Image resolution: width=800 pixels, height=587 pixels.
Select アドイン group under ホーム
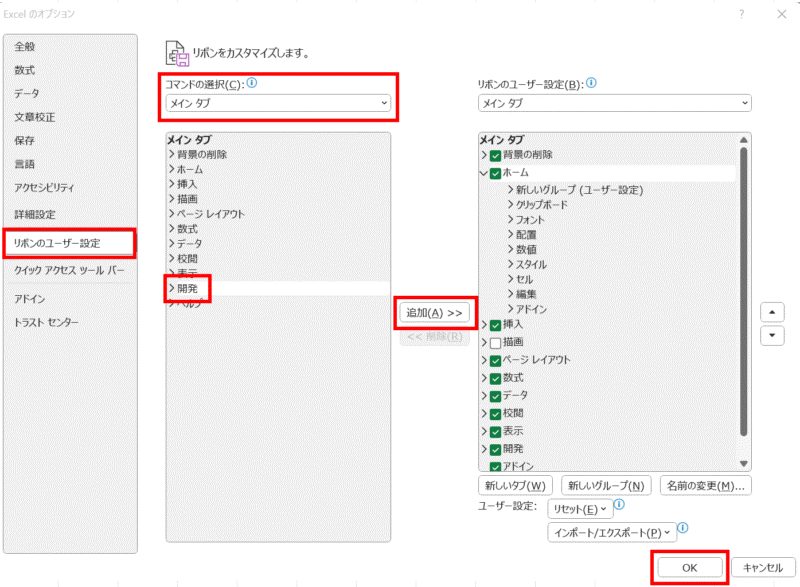click(531, 309)
